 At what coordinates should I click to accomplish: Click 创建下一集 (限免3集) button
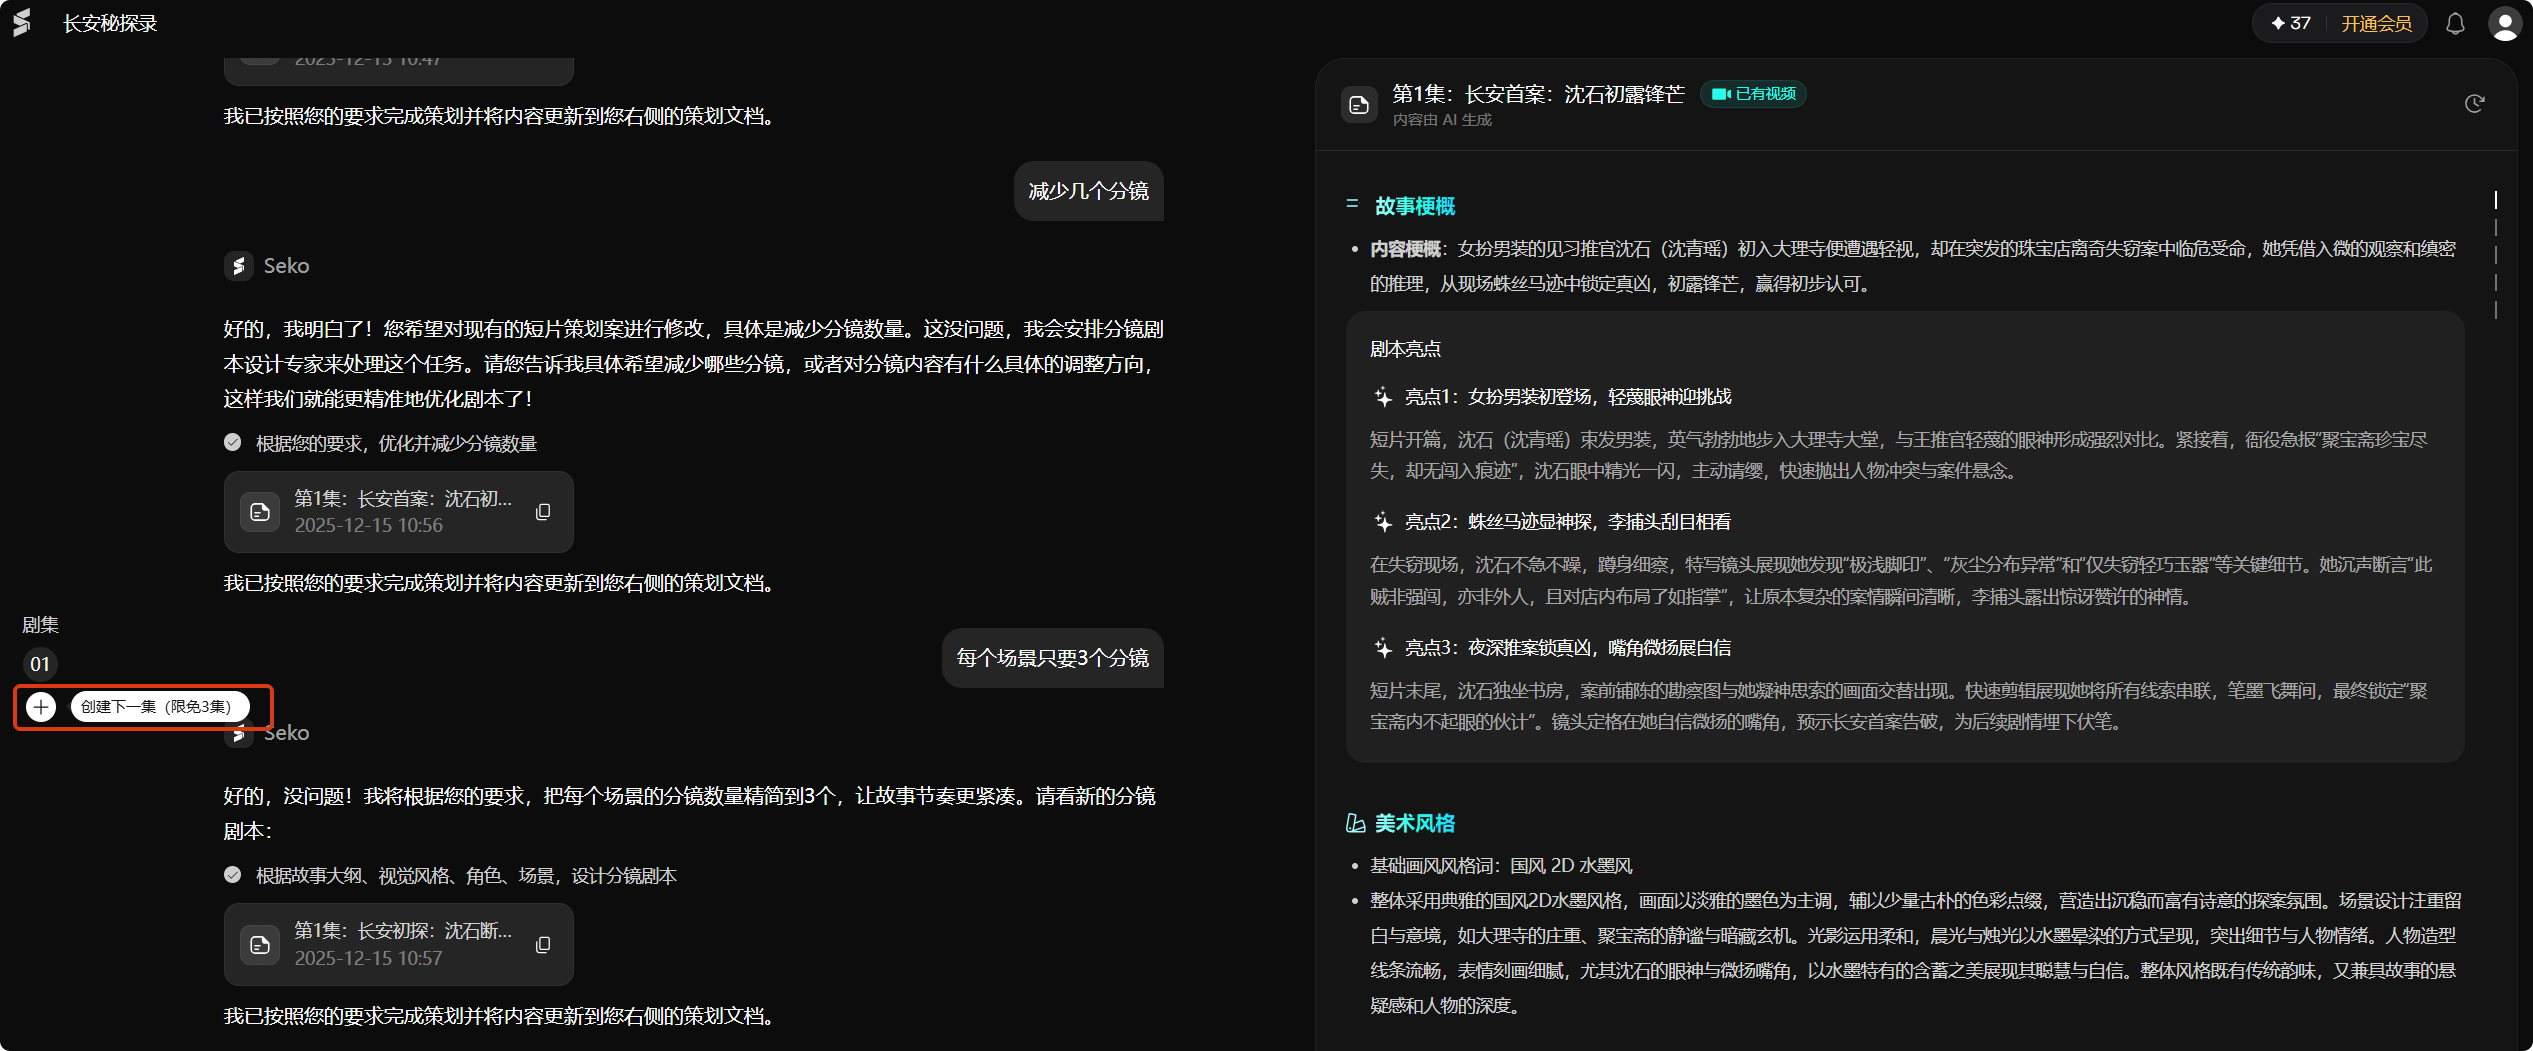157,707
